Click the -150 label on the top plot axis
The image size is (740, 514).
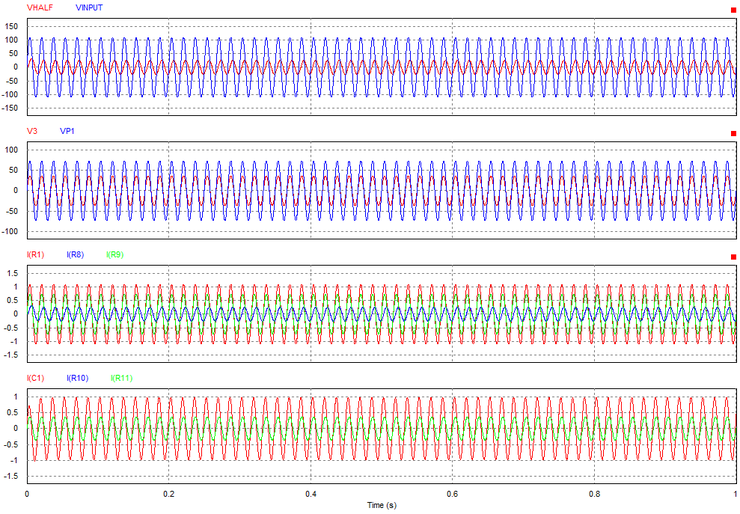[x=11, y=108]
